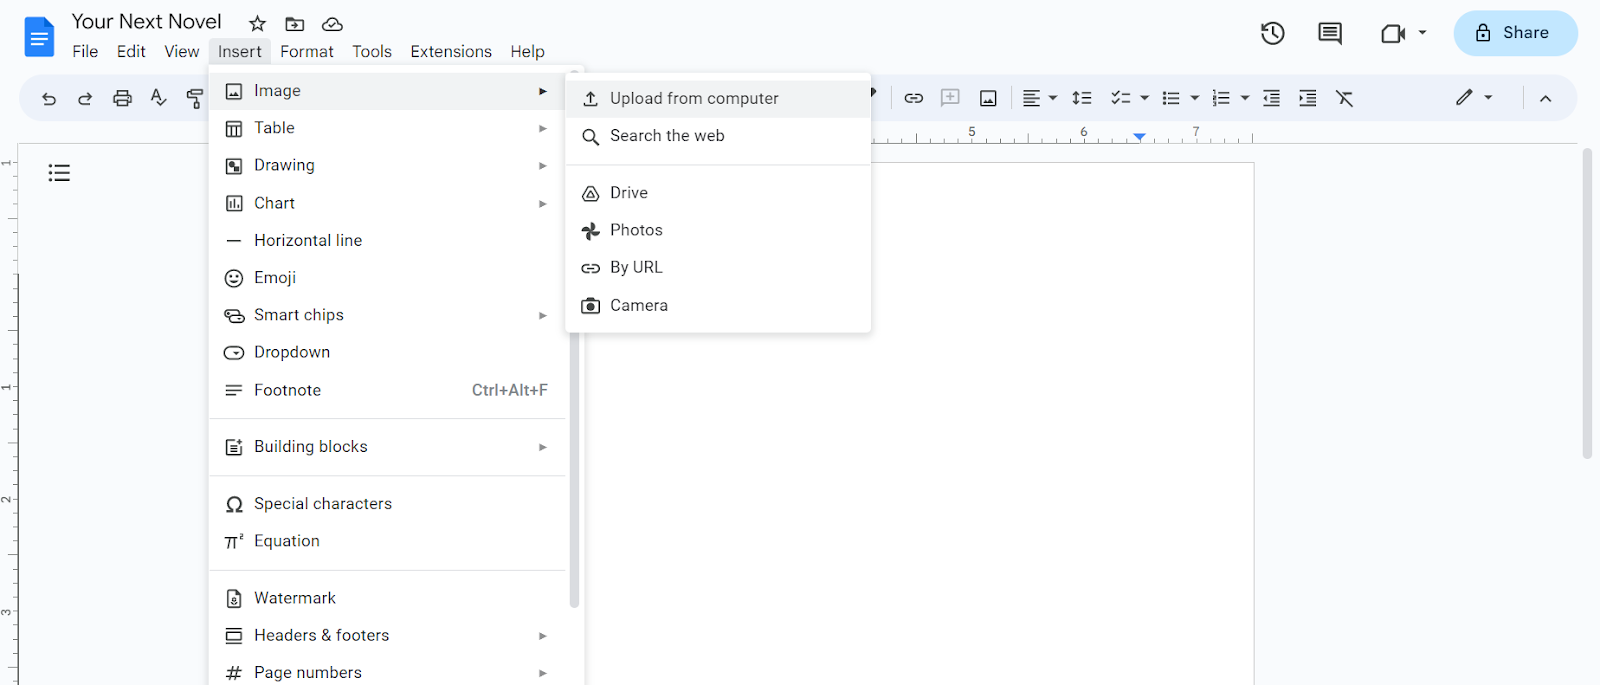Click the insert link toolbar icon
1600x685 pixels.
point(913,98)
